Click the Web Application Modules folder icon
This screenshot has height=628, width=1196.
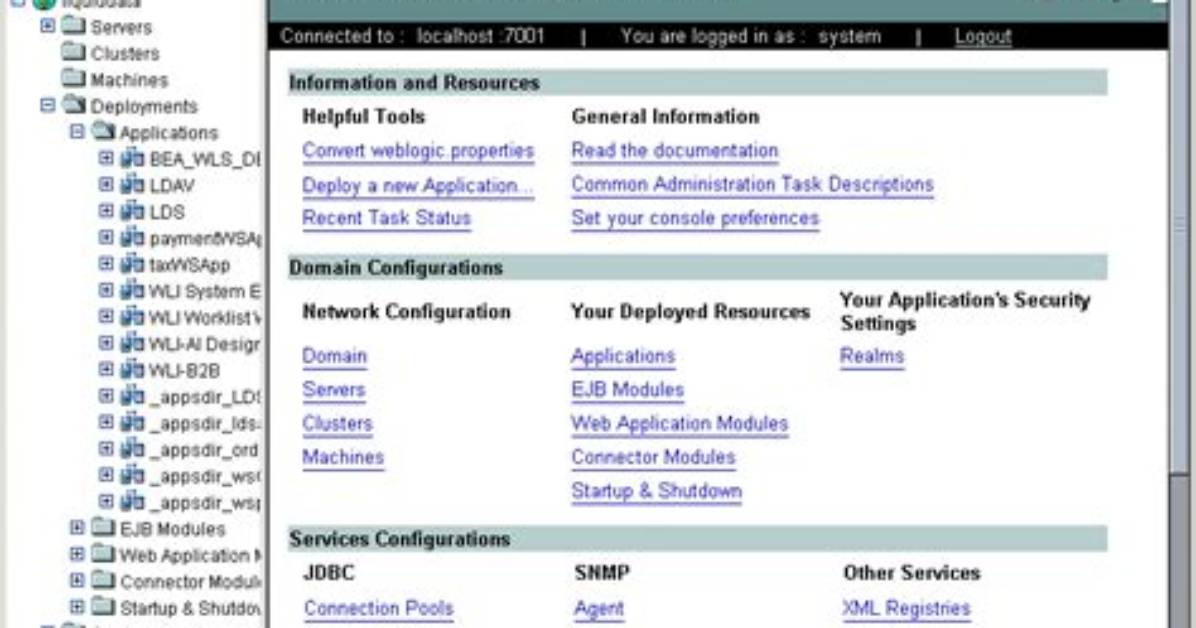102,555
